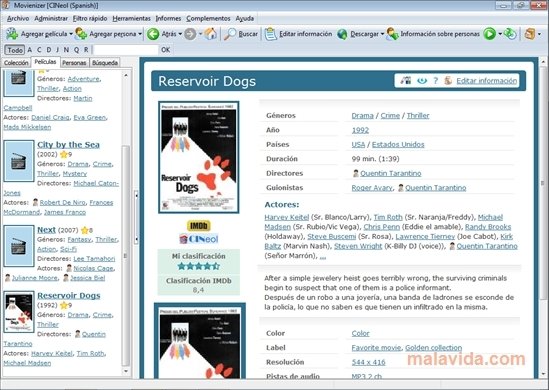Image resolution: width=549 pixels, height=390 pixels.
Task: Filter movies by letter N
Action: coord(66,50)
